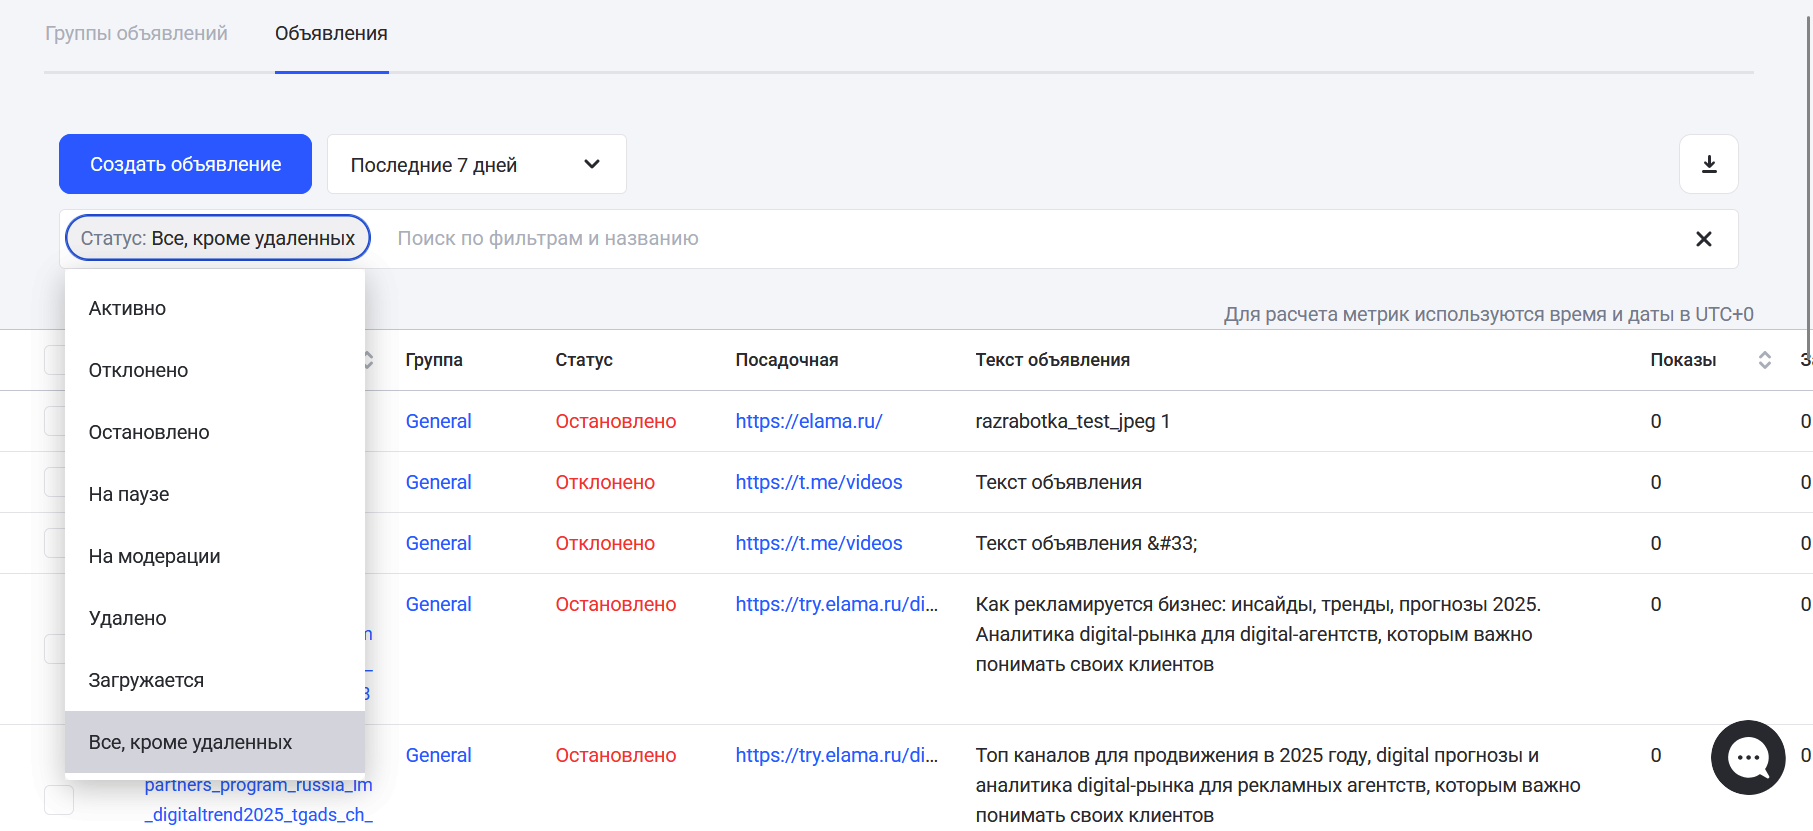Clear the filter search with X icon
Screen dimensions: 1813x831
(x=1703, y=239)
